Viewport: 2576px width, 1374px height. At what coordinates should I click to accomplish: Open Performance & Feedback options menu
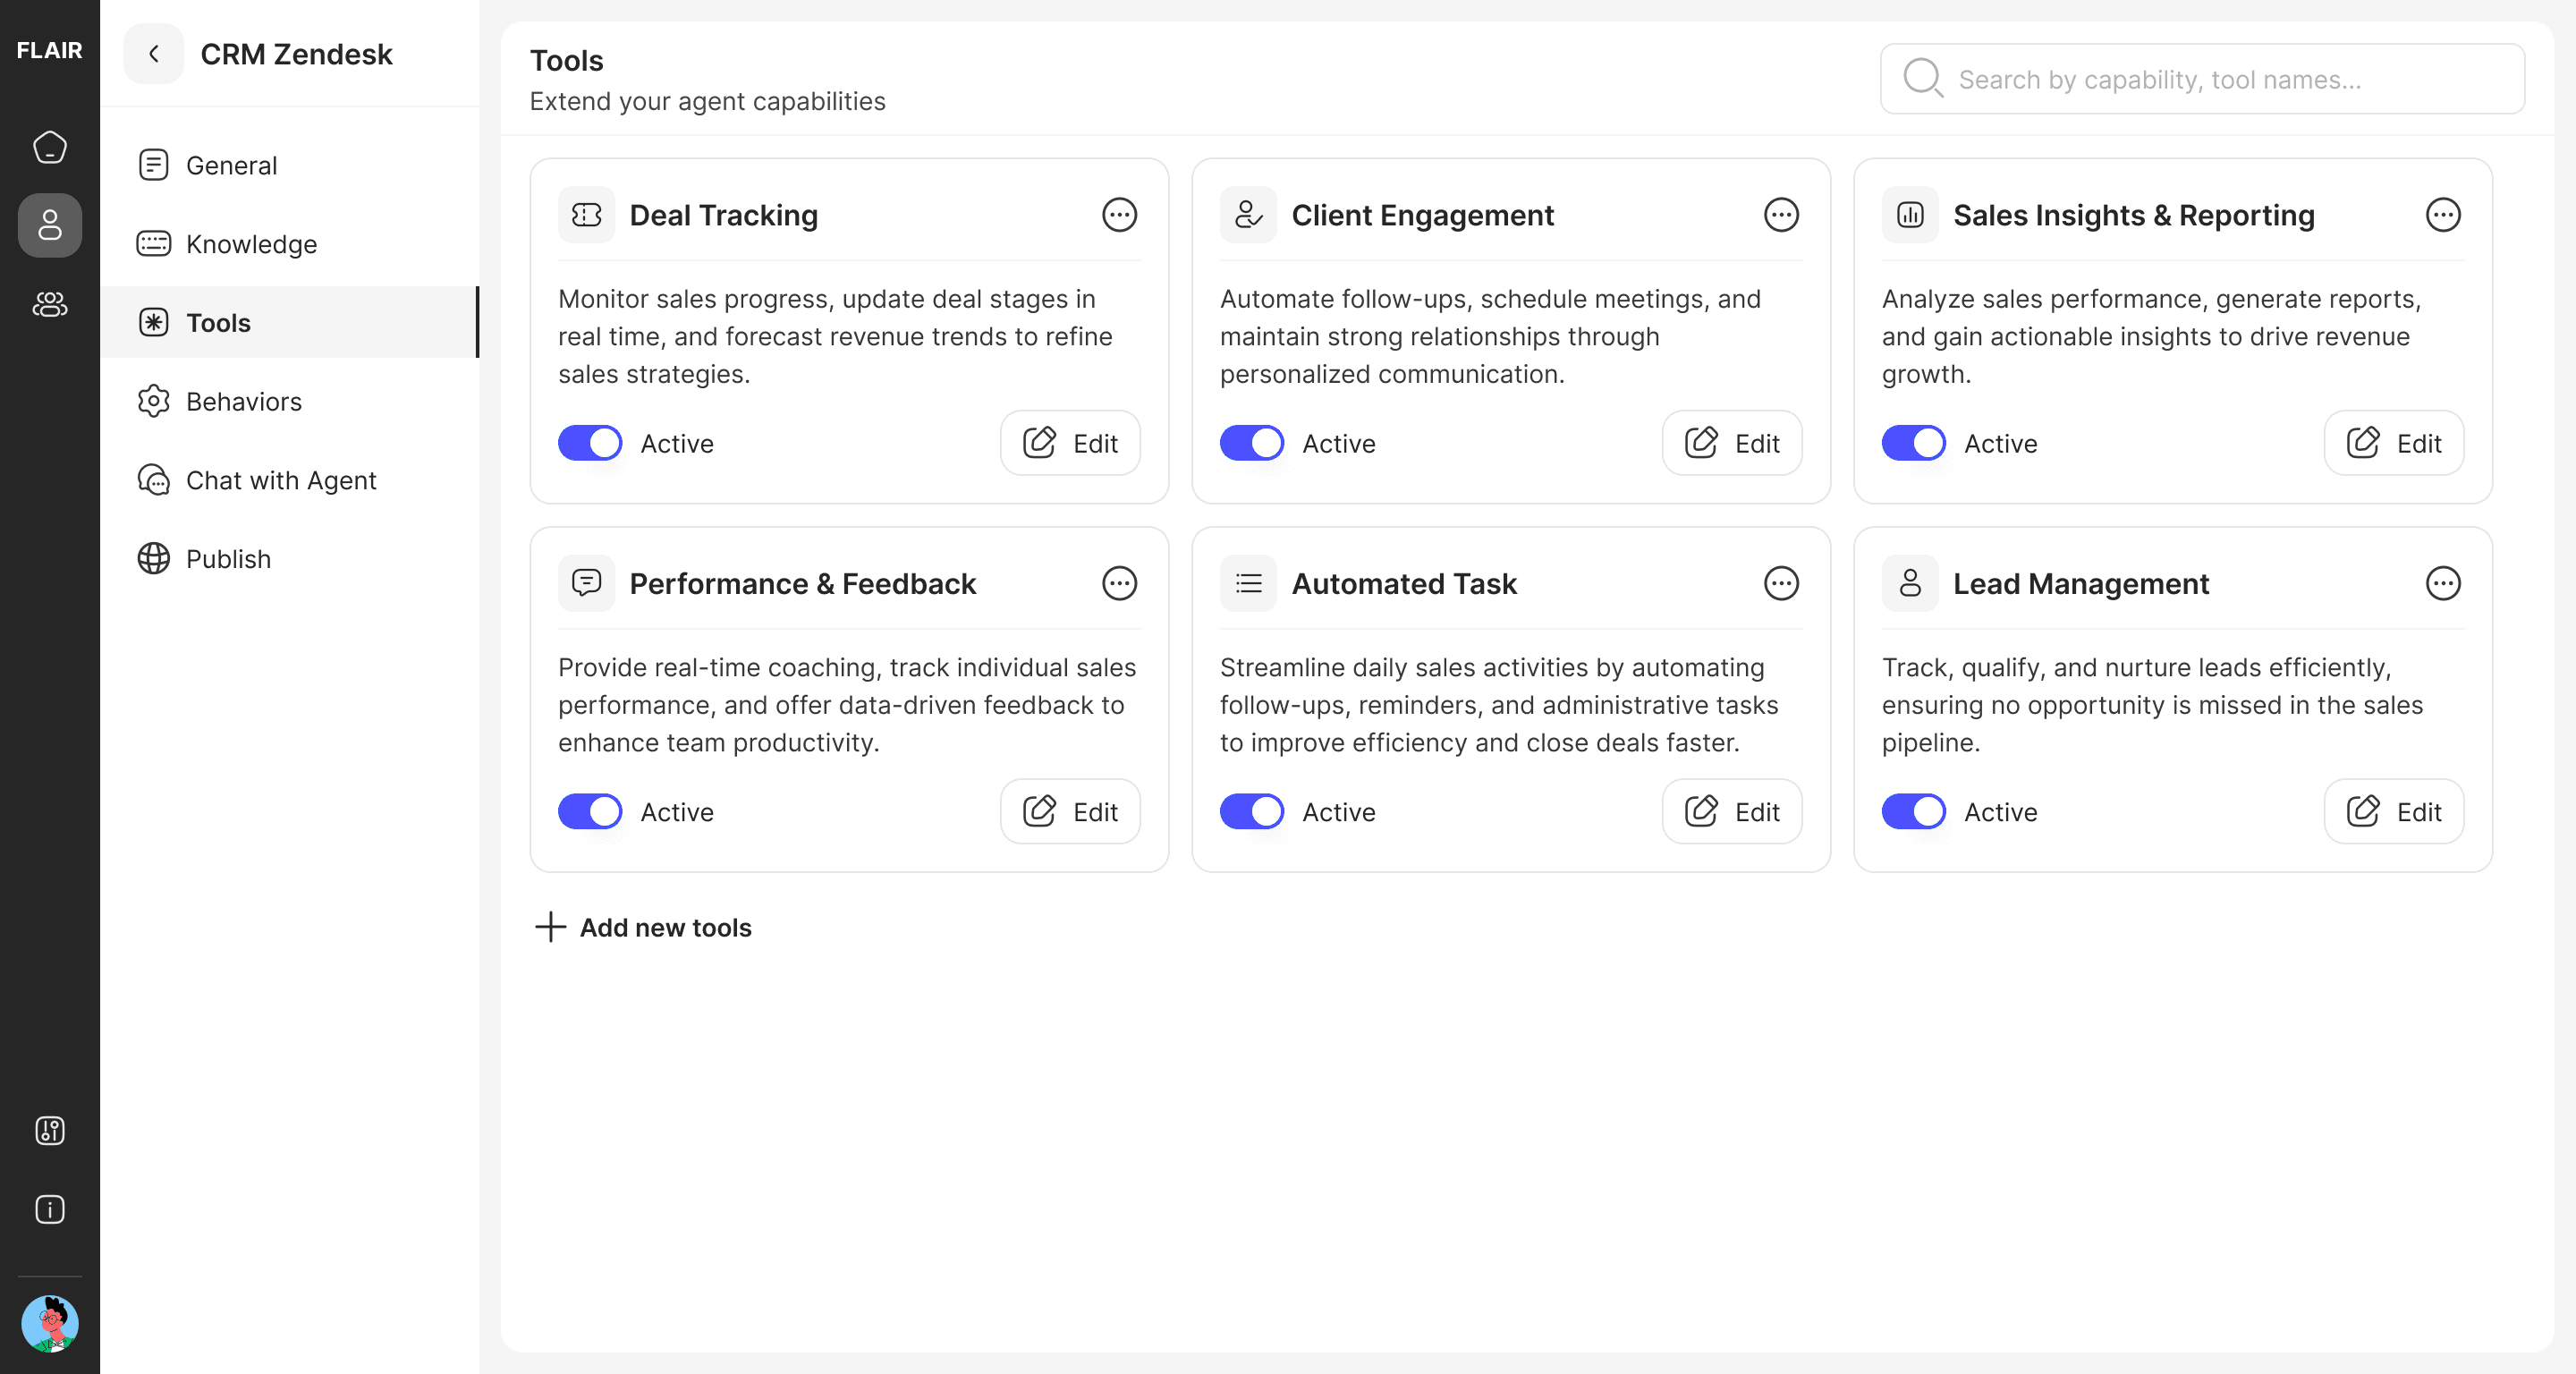pyautogui.click(x=1118, y=583)
